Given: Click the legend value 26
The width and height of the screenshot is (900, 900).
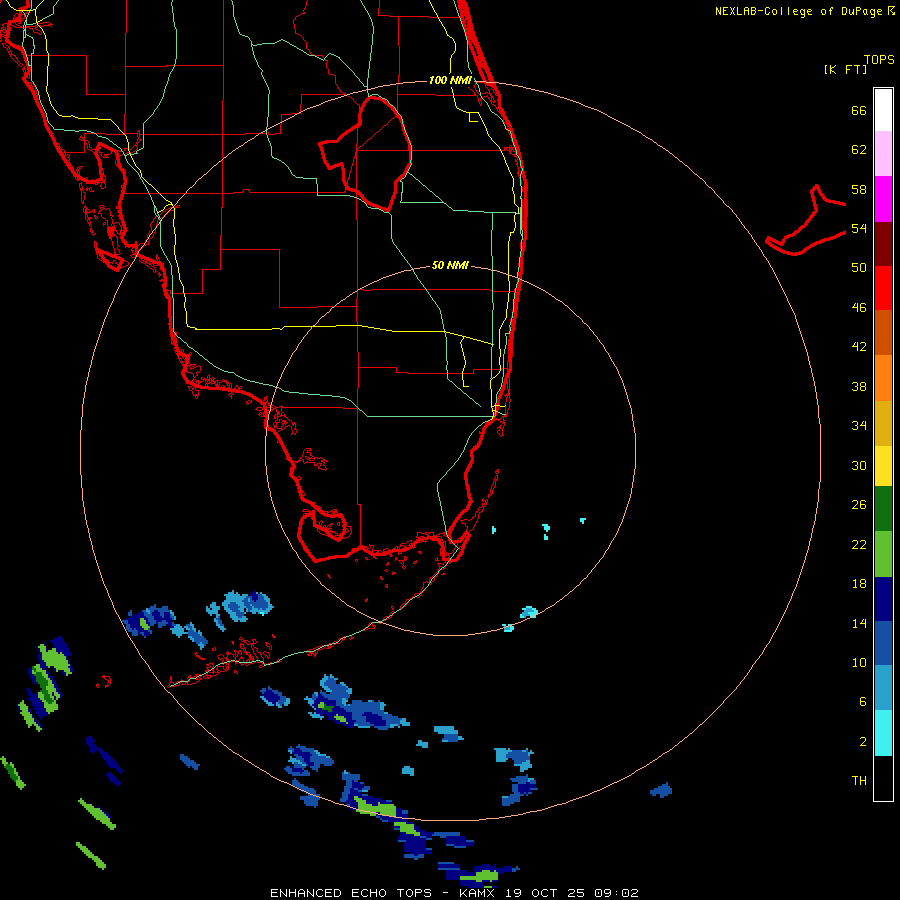Looking at the screenshot, I should [x=859, y=505].
